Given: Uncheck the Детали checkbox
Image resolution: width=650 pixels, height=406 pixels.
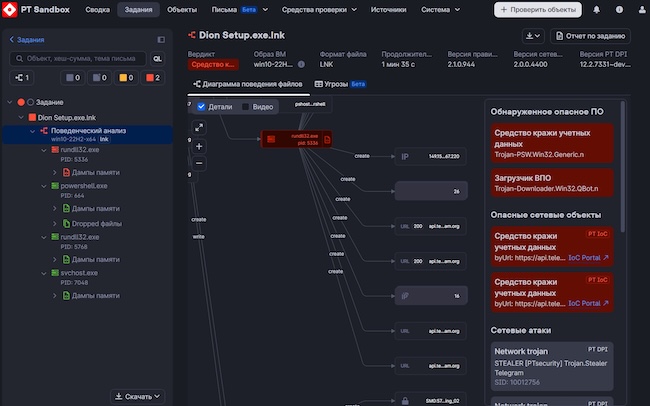Looking at the screenshot, I should [x=201, y=107].
